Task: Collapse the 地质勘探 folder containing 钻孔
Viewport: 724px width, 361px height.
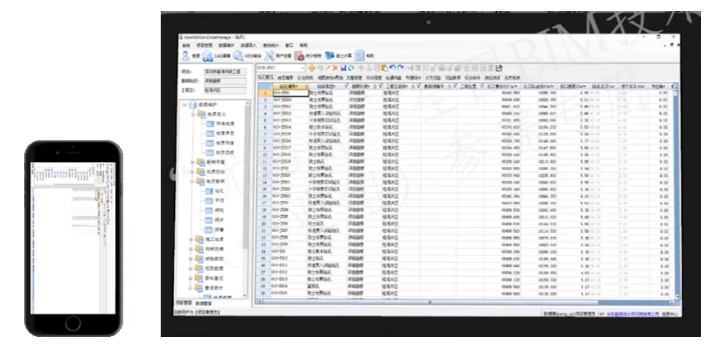Action: click(193, 181)
